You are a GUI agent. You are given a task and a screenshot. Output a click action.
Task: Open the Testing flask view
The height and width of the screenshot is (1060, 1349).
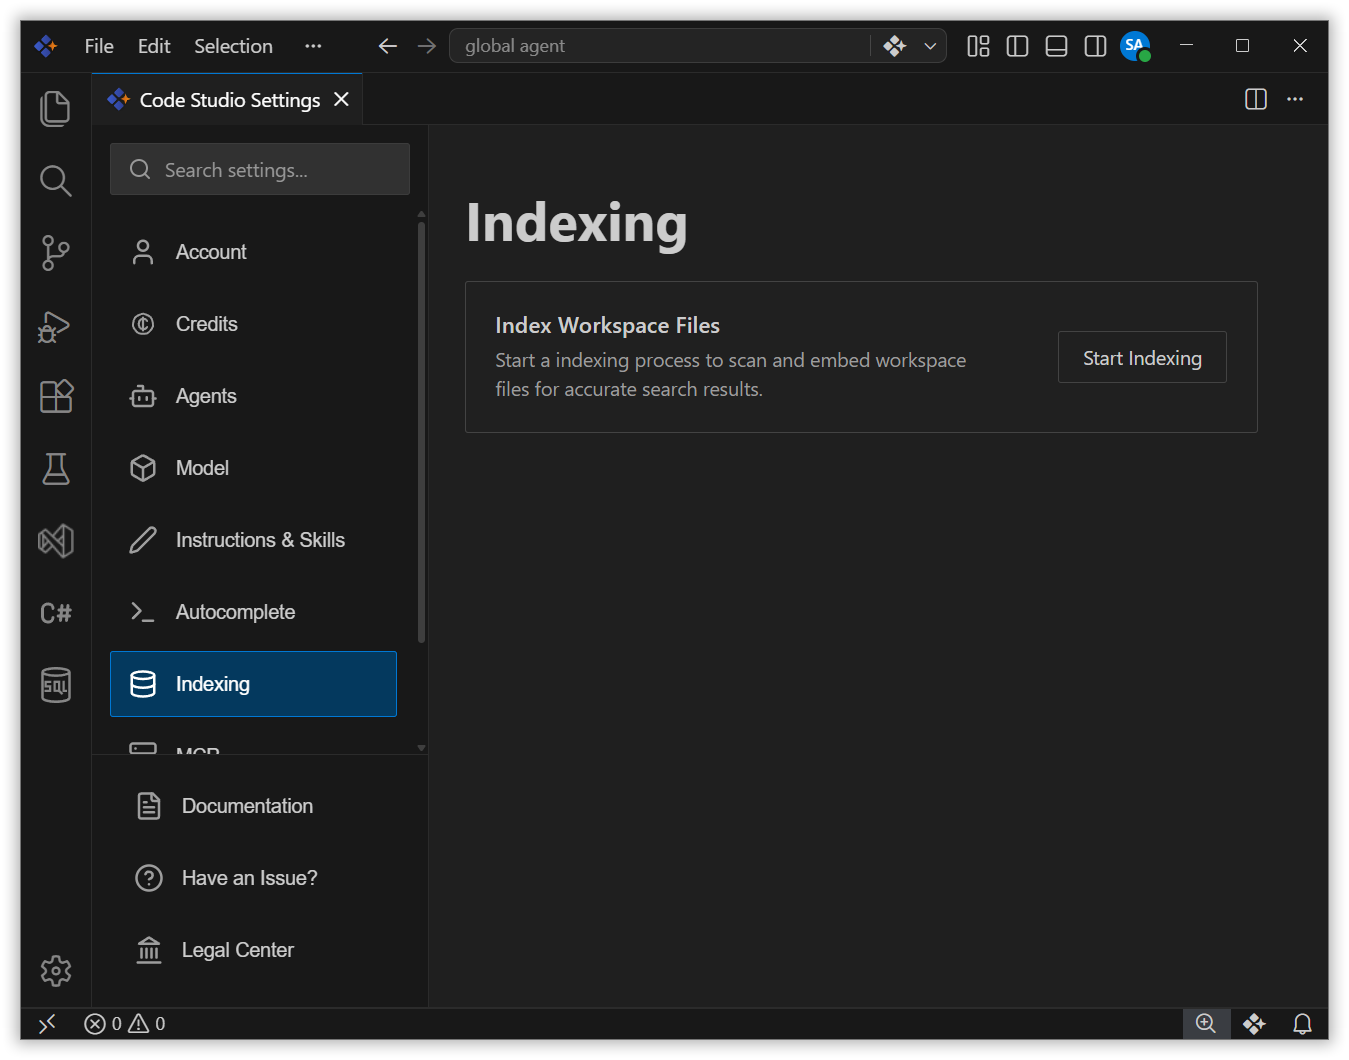55,469
